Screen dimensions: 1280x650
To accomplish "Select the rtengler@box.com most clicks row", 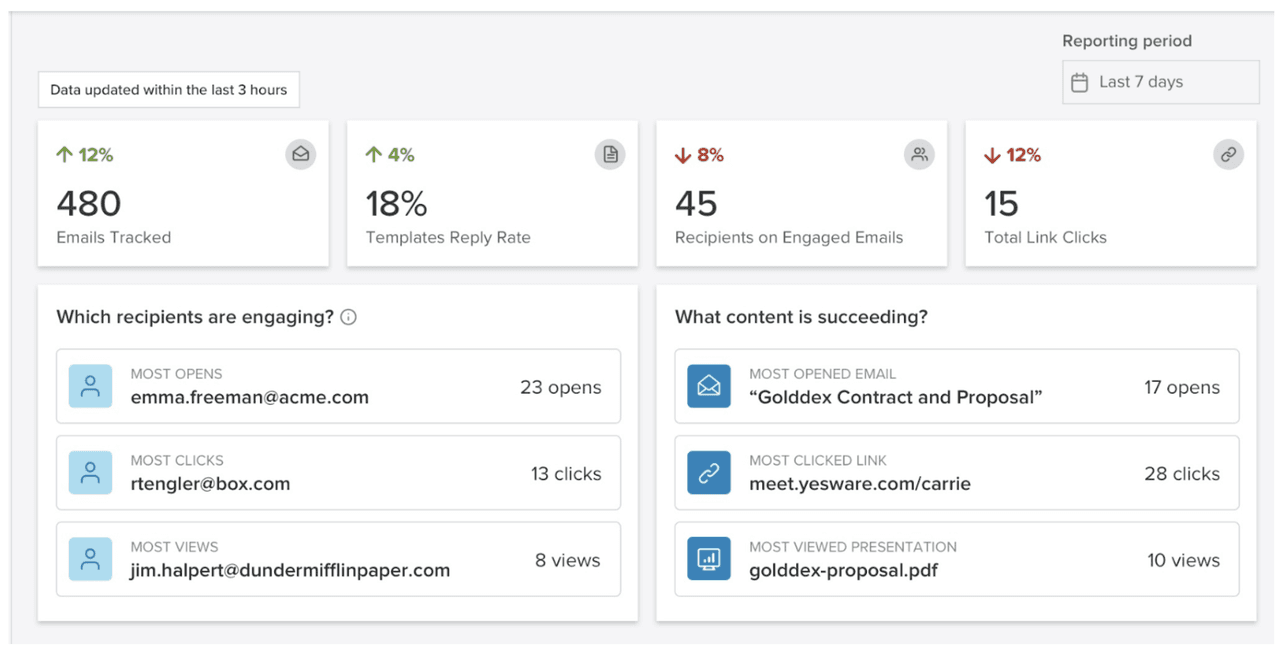I will (x=338, y=473).
